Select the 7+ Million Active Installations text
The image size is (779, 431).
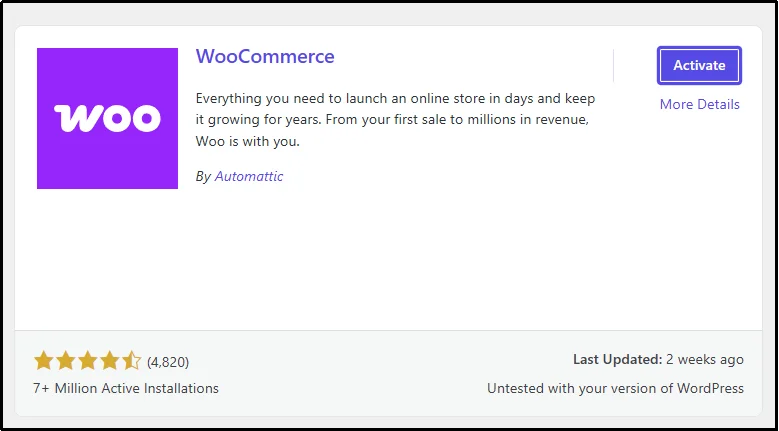click(x=126, y=388)
